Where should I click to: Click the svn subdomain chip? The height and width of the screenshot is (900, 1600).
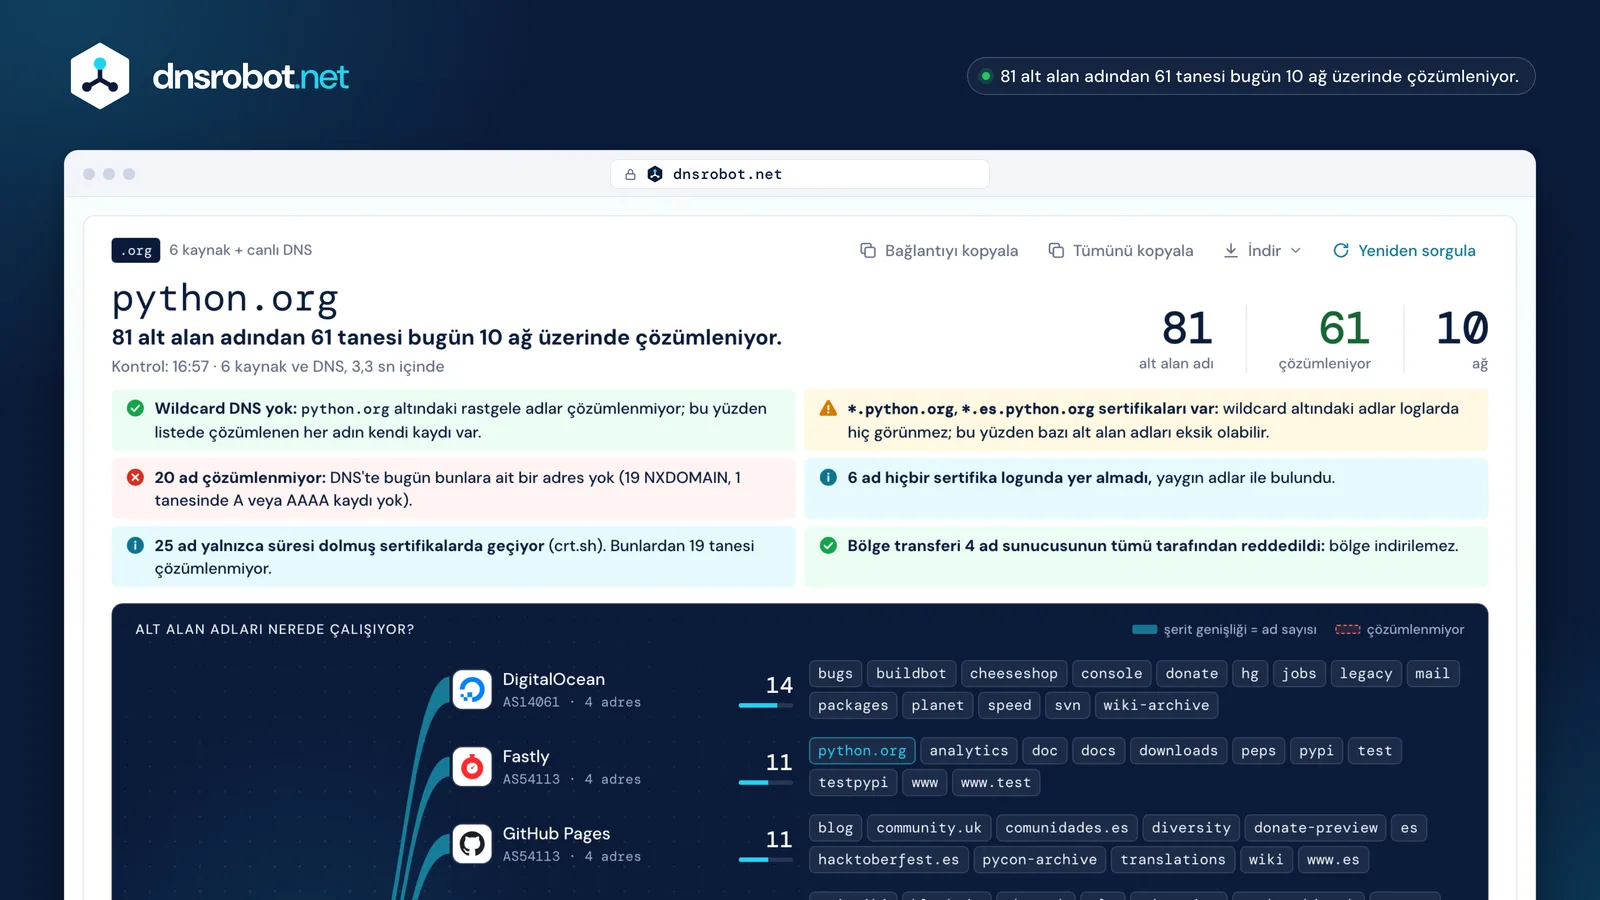[x=1068, y=706]
